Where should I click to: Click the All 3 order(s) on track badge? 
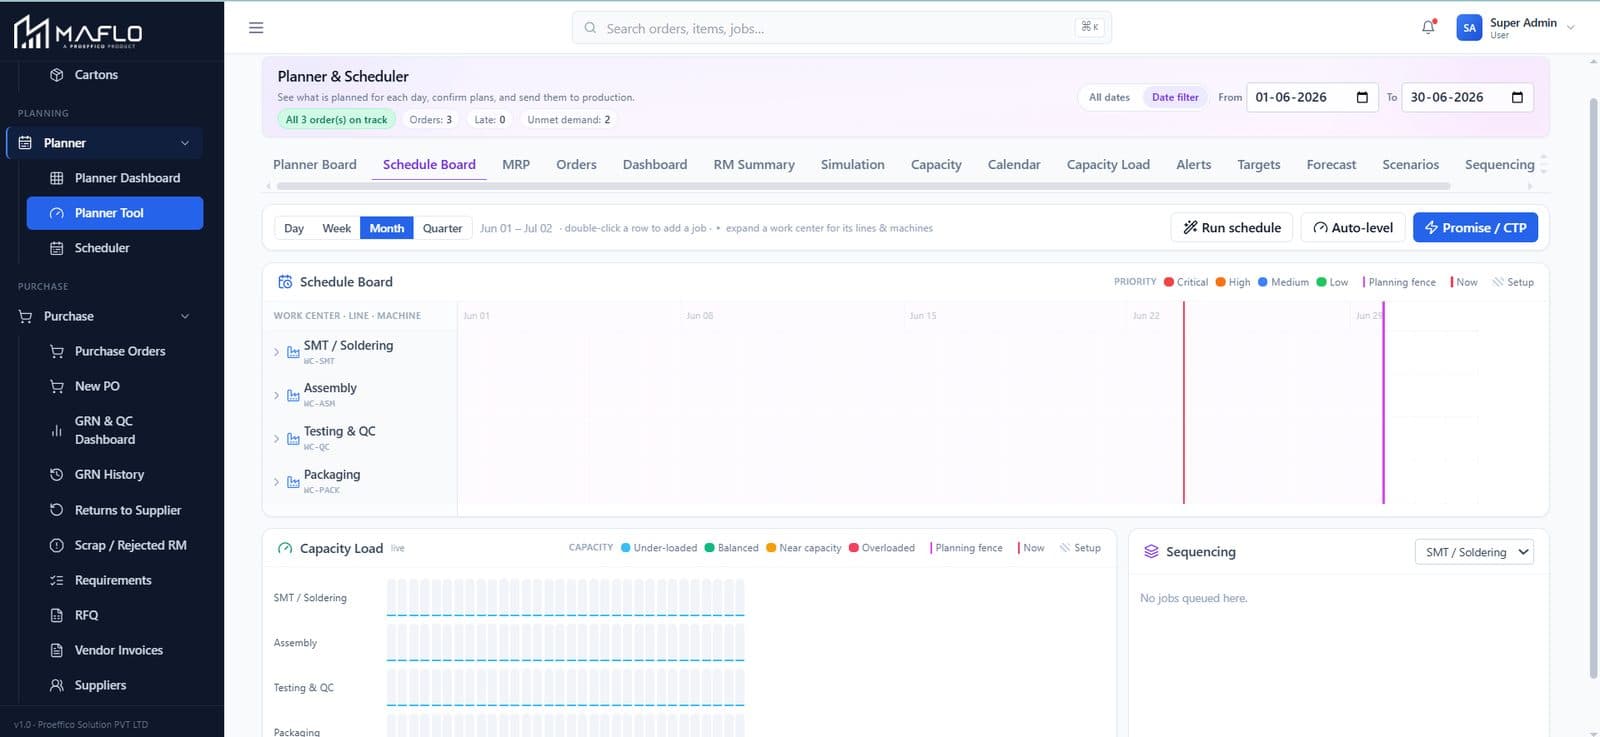click(337, 119)
